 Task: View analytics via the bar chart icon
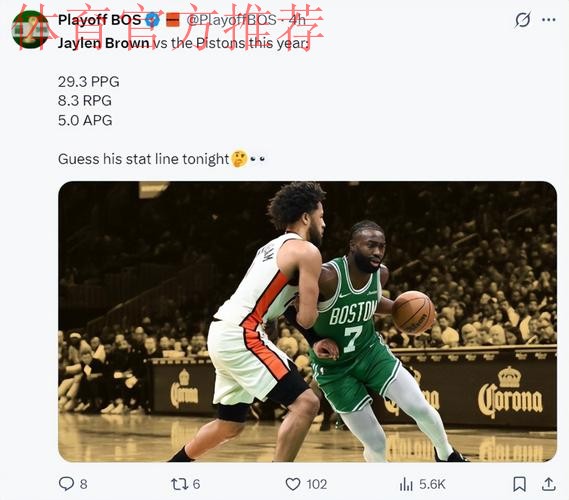click(406, 484)
